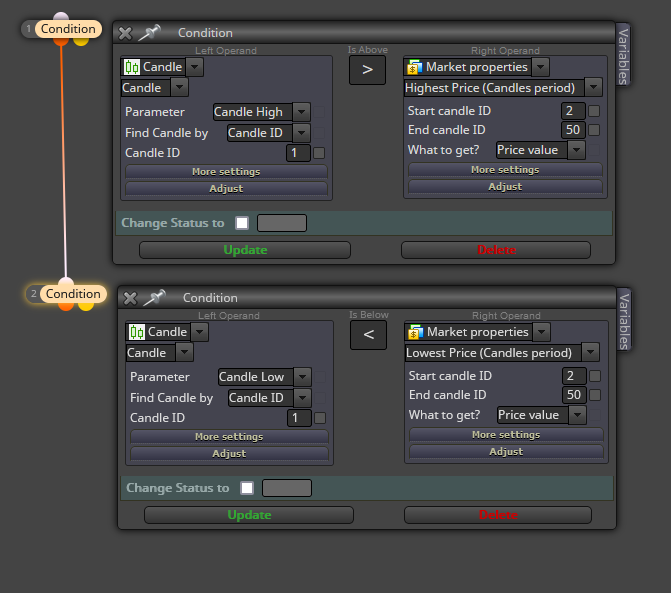Viewport: 671px width, 593px height.
Task: Click yellow connector dot under Condition 1 node
Action: click(81, 42)
